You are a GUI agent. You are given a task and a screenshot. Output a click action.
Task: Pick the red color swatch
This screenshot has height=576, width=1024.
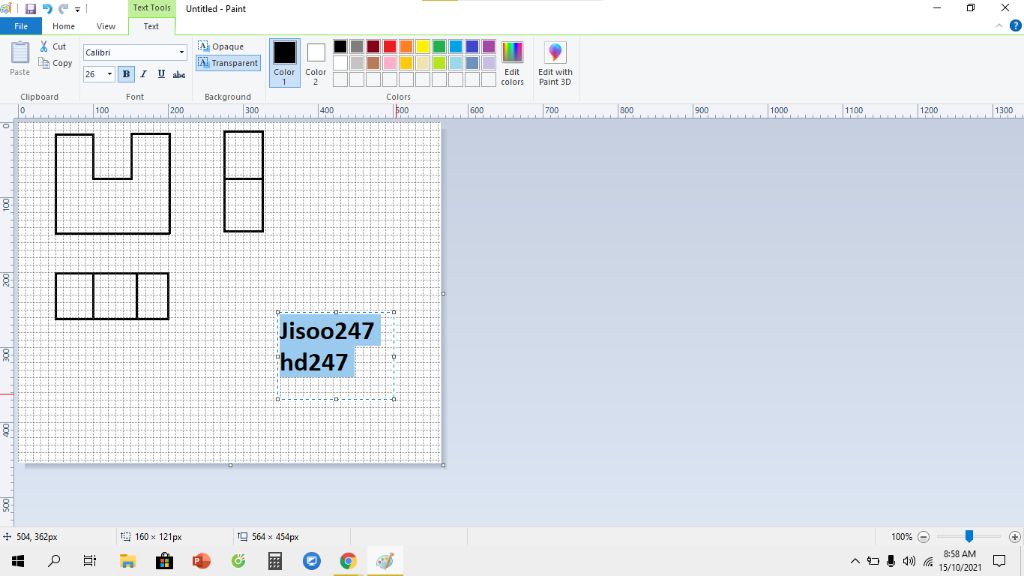[x=390, y=46]
